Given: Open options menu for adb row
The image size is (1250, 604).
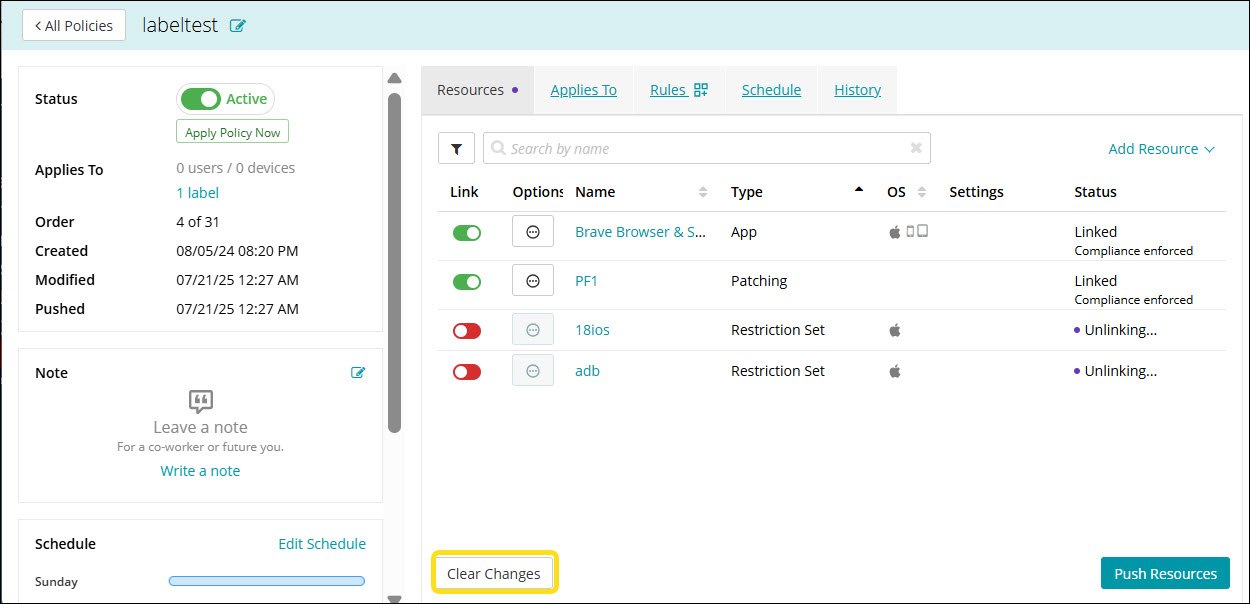Looking at the screenshot, I should click(533, 371).
